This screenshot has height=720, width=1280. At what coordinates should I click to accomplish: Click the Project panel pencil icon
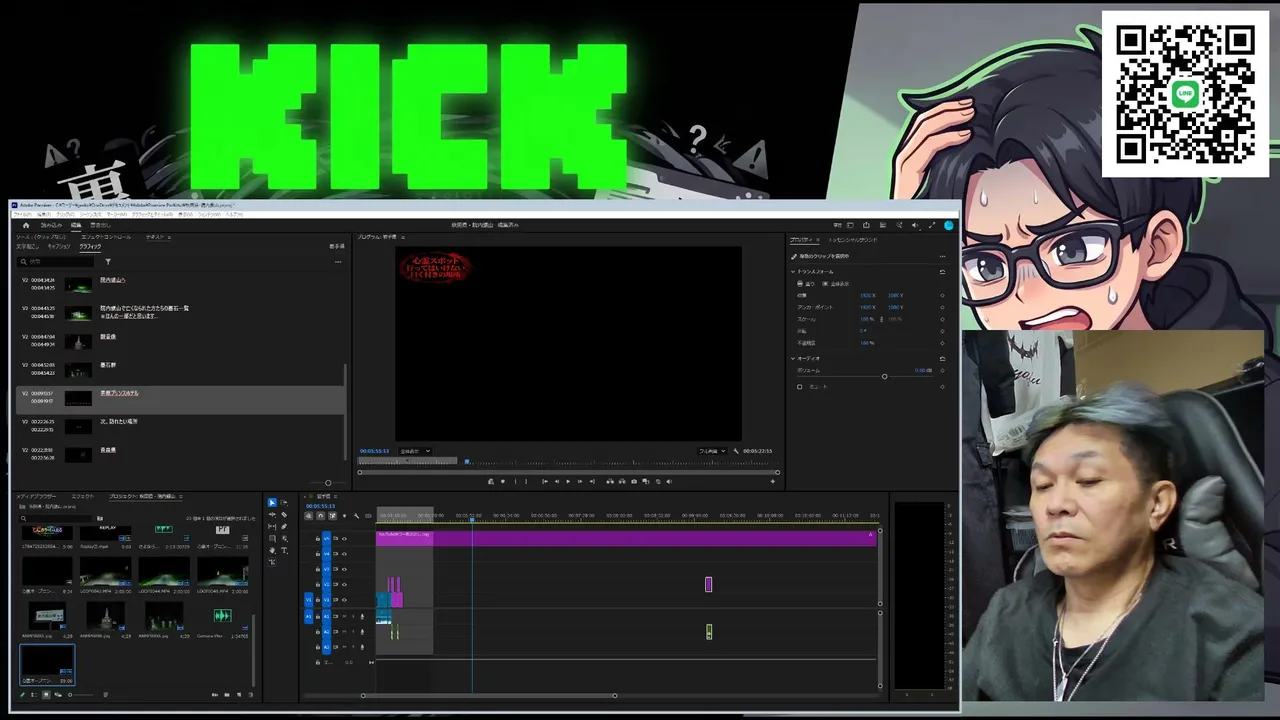click(22, 695)
